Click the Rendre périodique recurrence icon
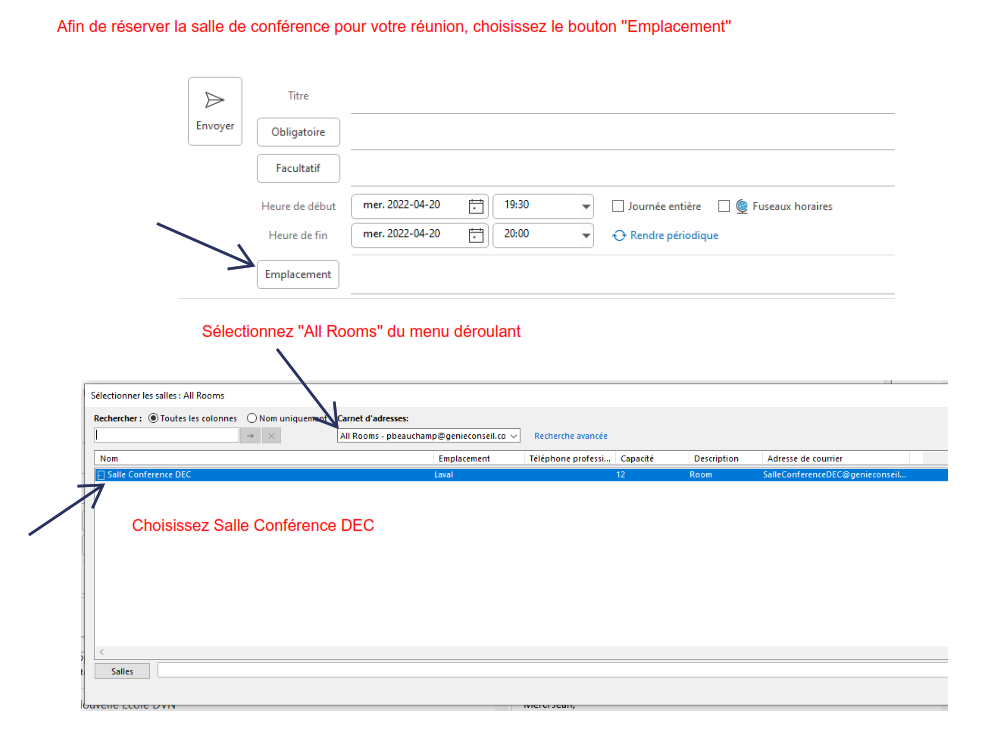 tap(619, 236)
